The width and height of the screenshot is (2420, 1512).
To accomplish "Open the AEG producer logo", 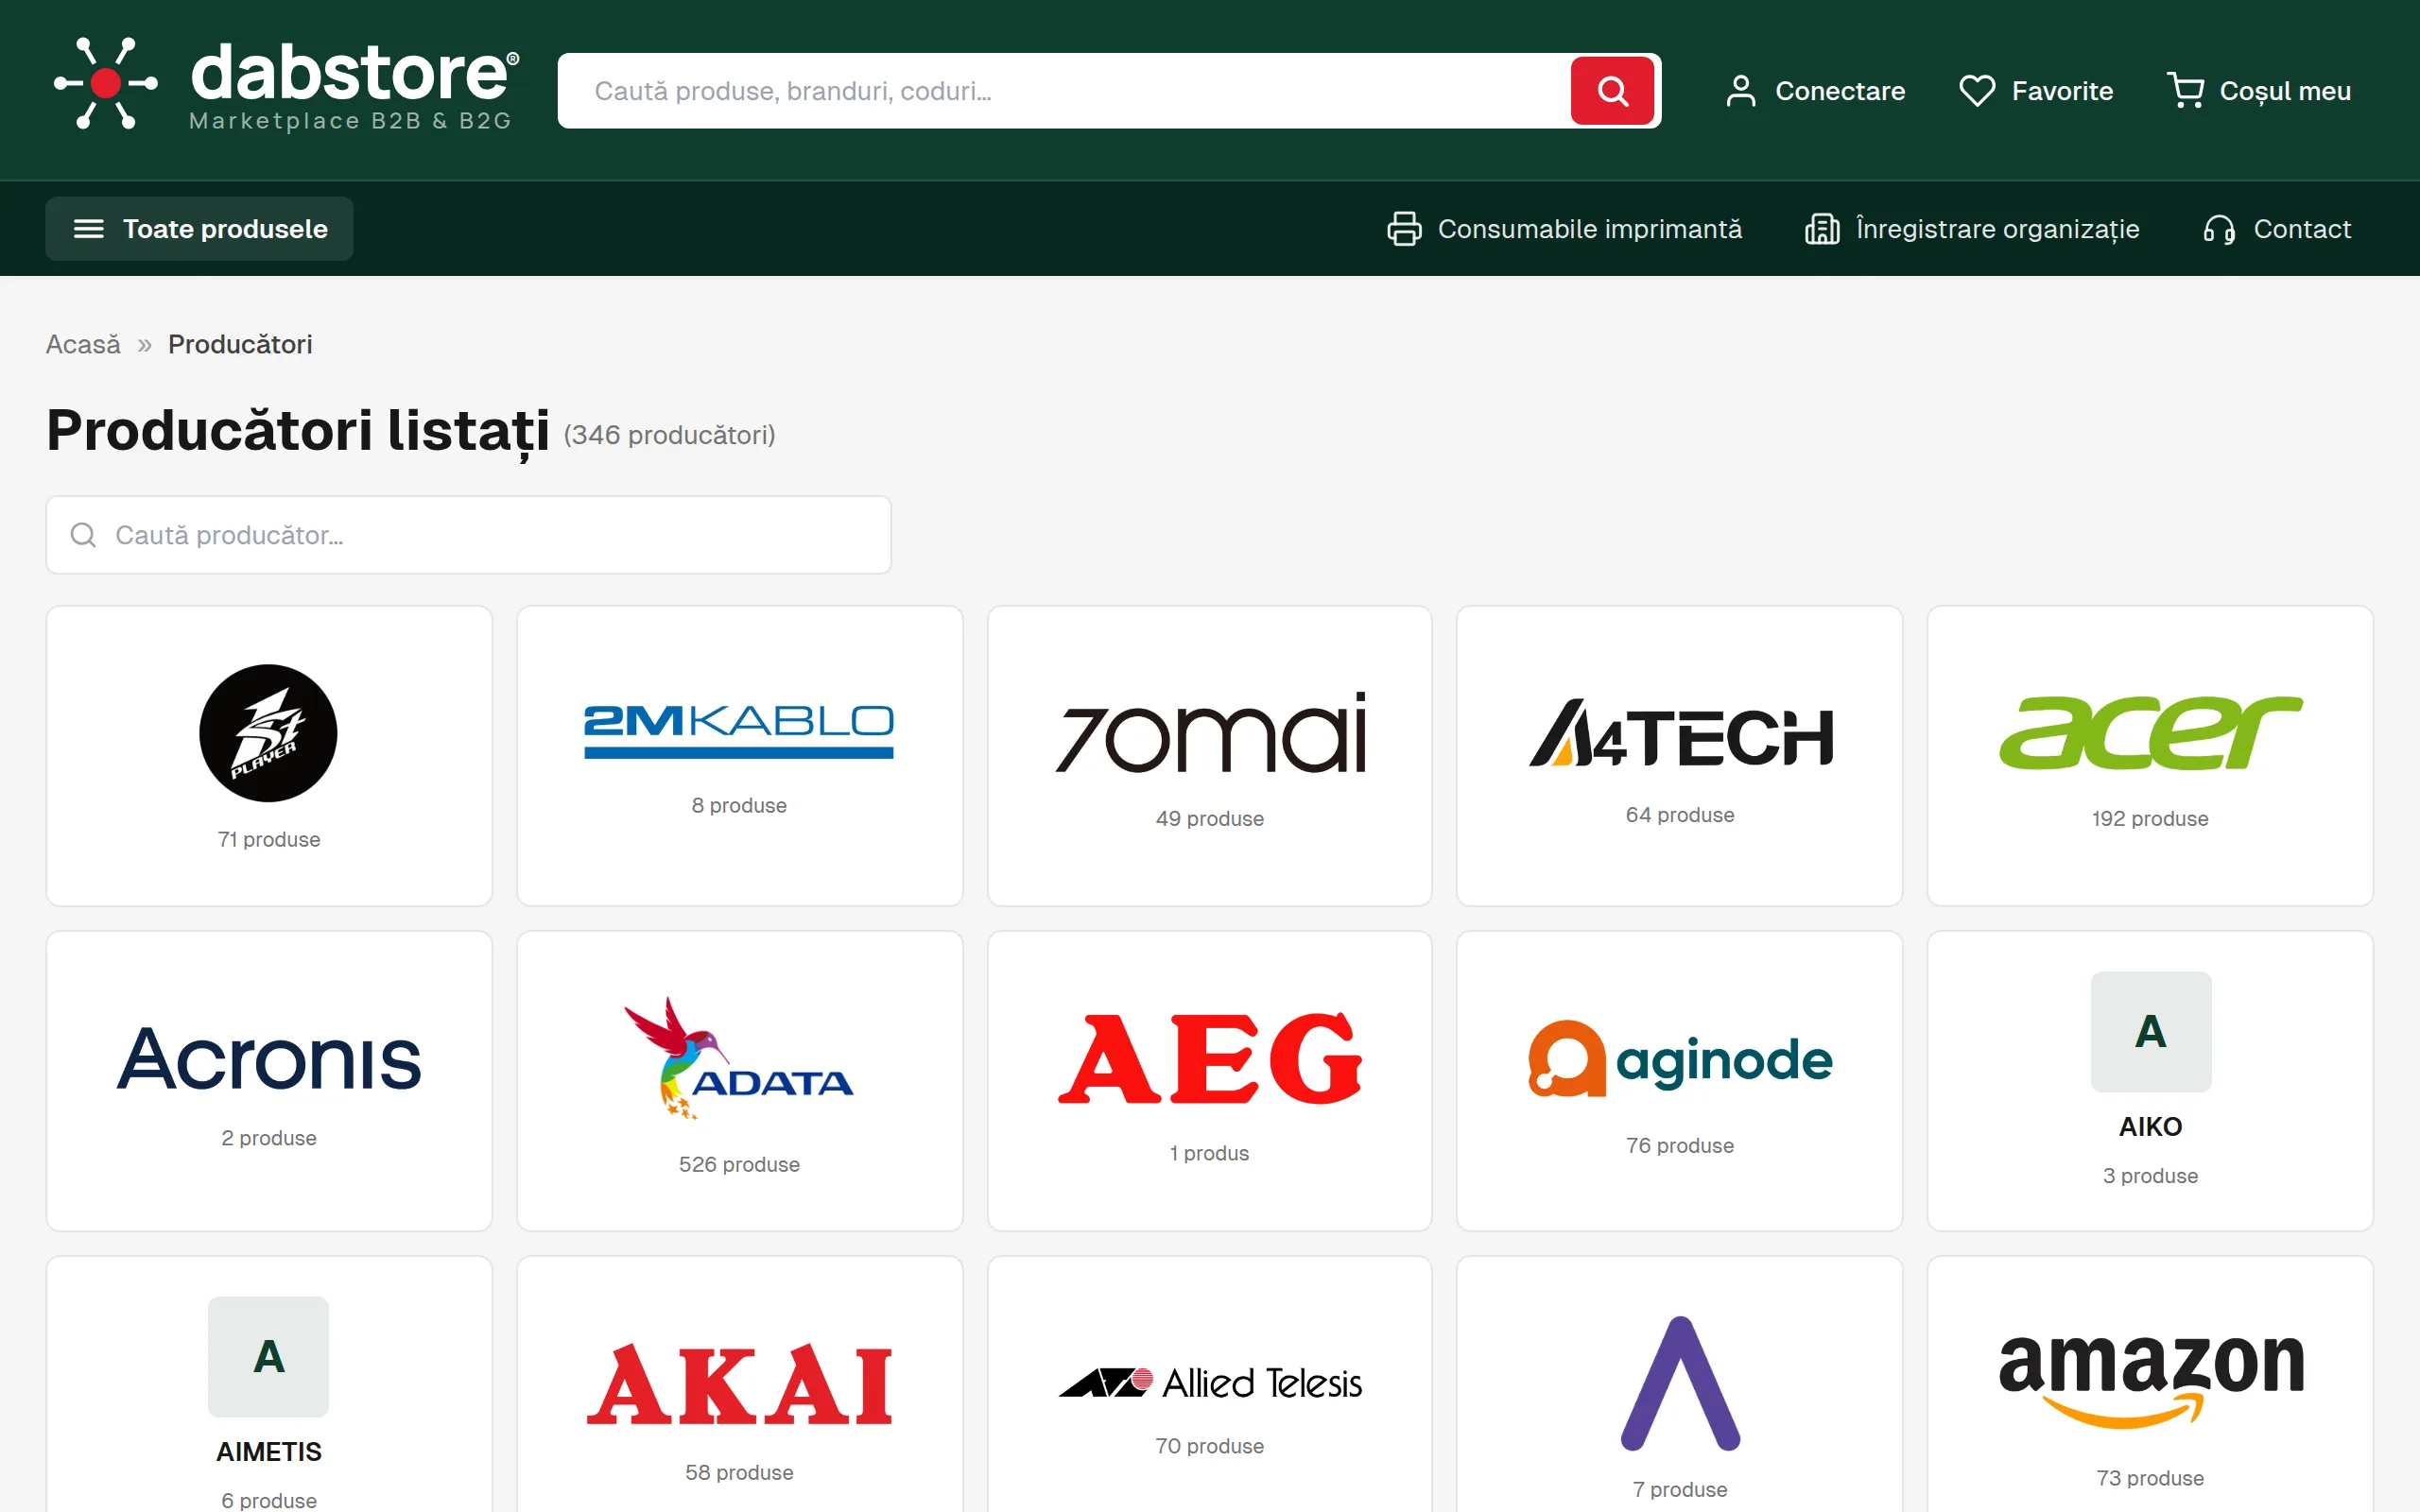I will pyautogui.click(x=1210, y=1058).
